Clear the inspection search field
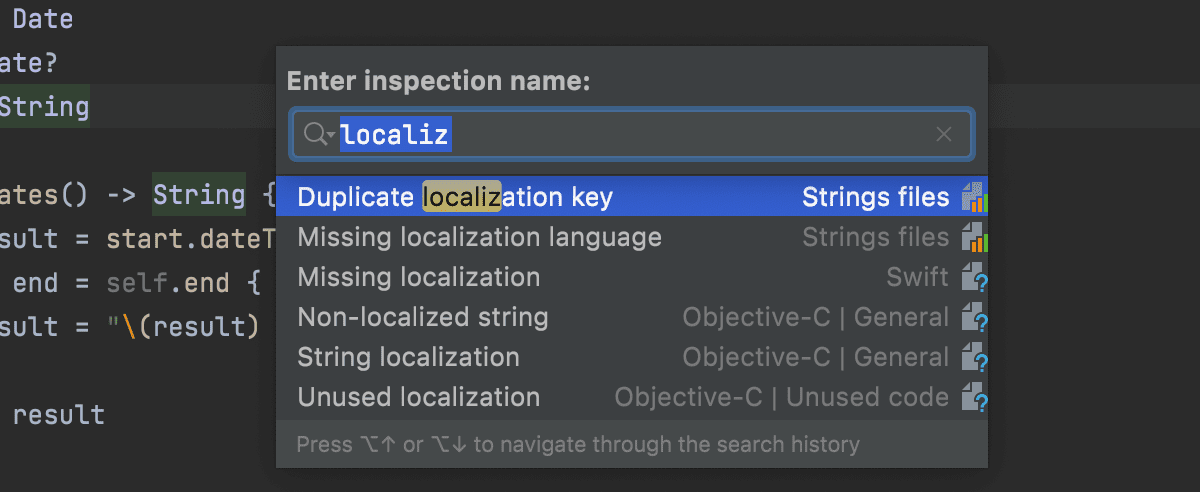 point(943,135)
